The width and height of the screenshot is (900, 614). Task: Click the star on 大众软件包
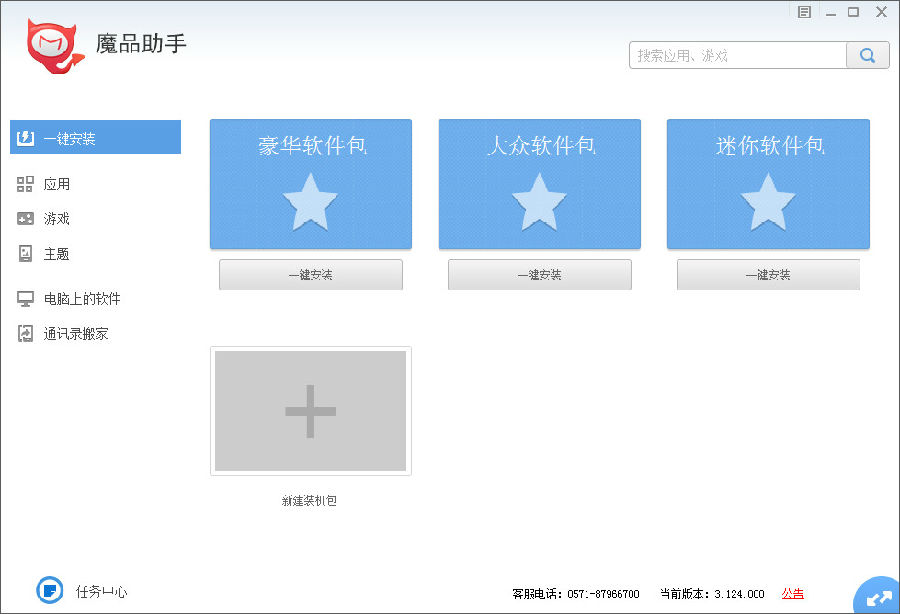point(539,202)
